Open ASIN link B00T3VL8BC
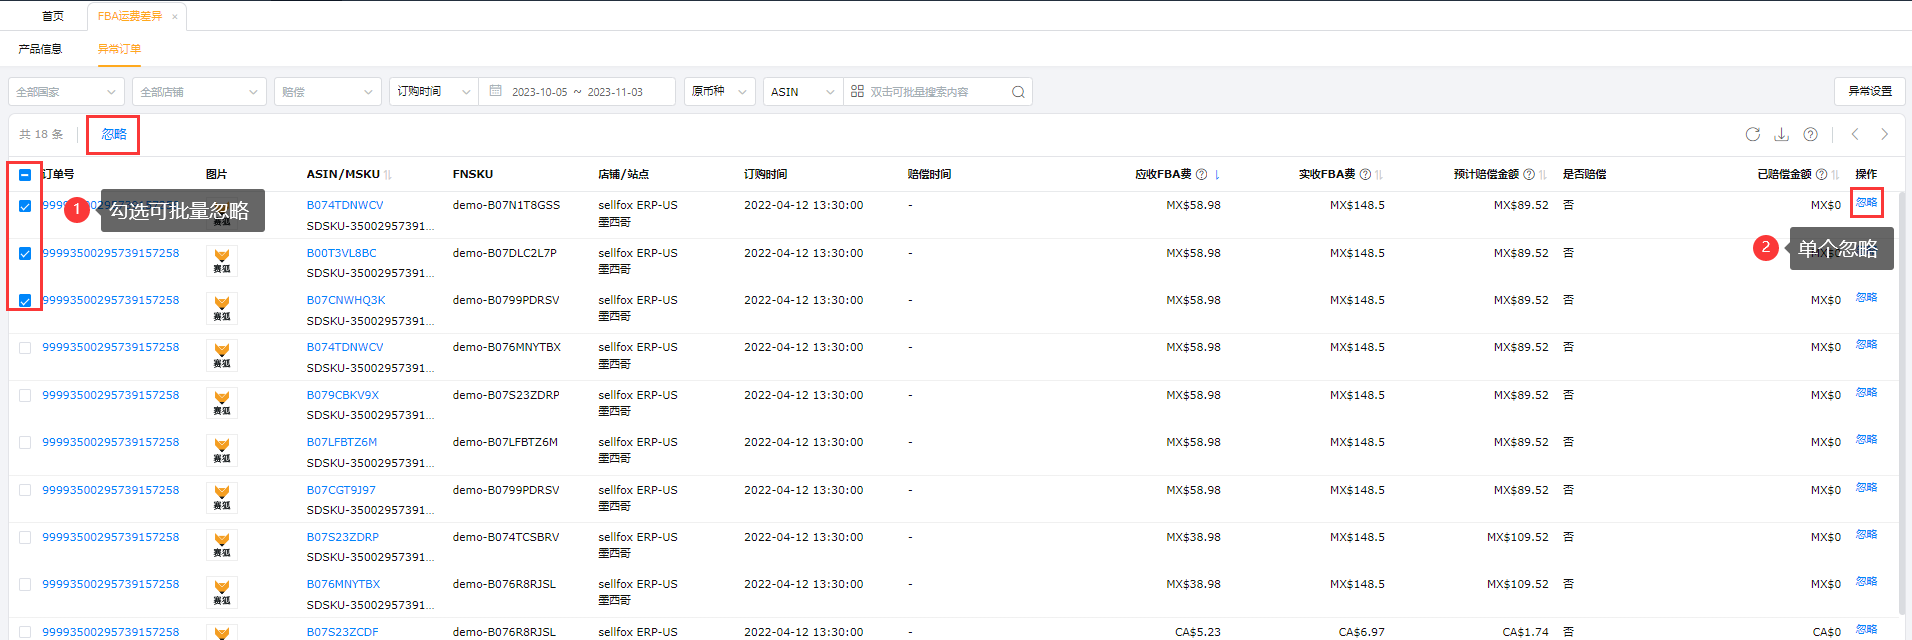The height and width of the screenshot is (640, 1912). pos(341,253)
